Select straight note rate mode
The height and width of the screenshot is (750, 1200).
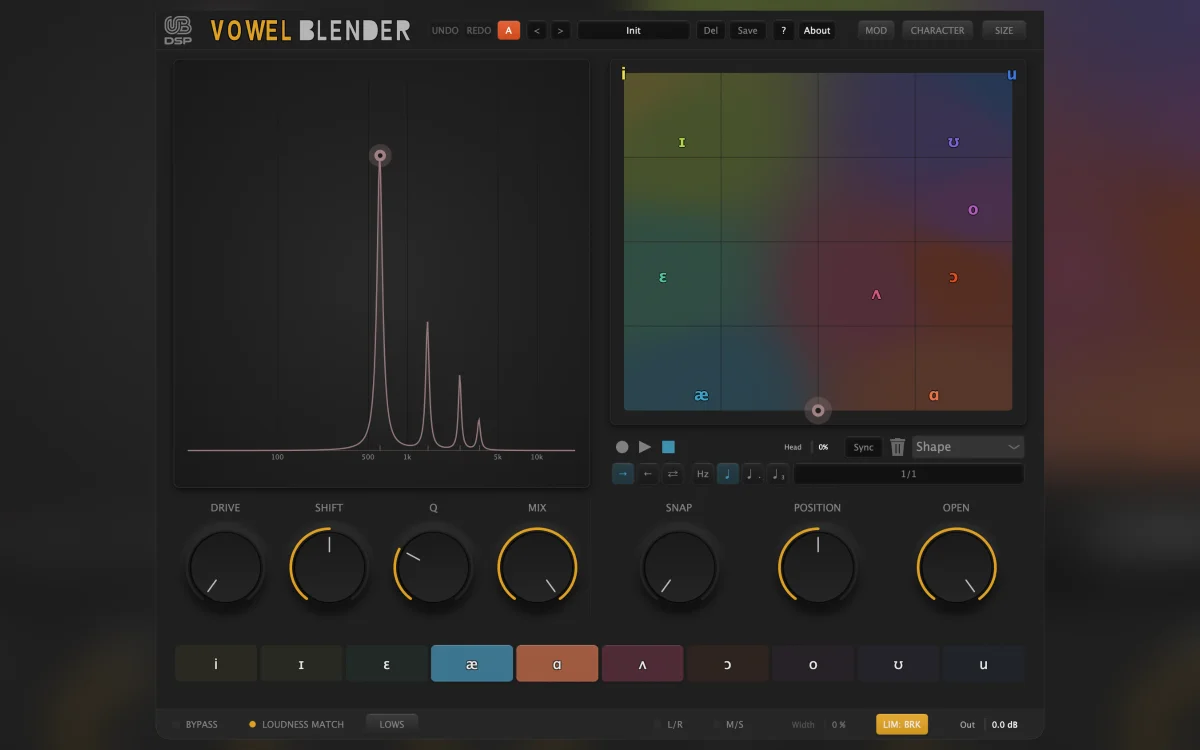[728, 474]
